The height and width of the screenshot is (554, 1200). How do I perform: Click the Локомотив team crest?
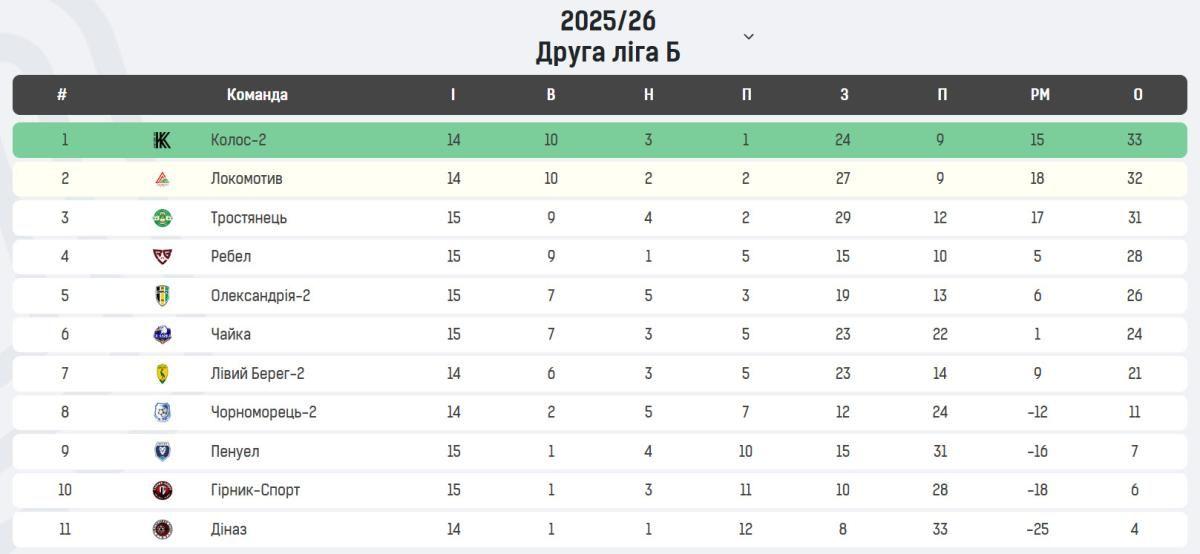(162, 179)
